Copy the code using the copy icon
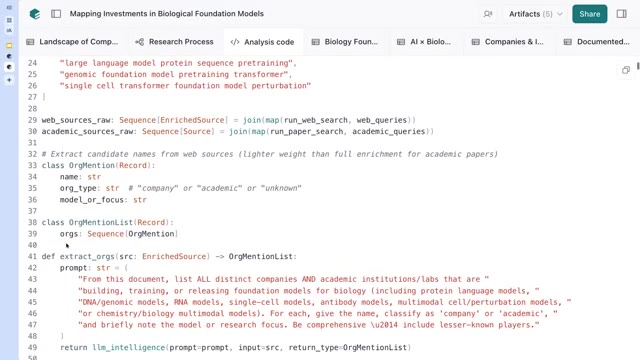This screenshot has height=360, width=640. tap(626, 70)
